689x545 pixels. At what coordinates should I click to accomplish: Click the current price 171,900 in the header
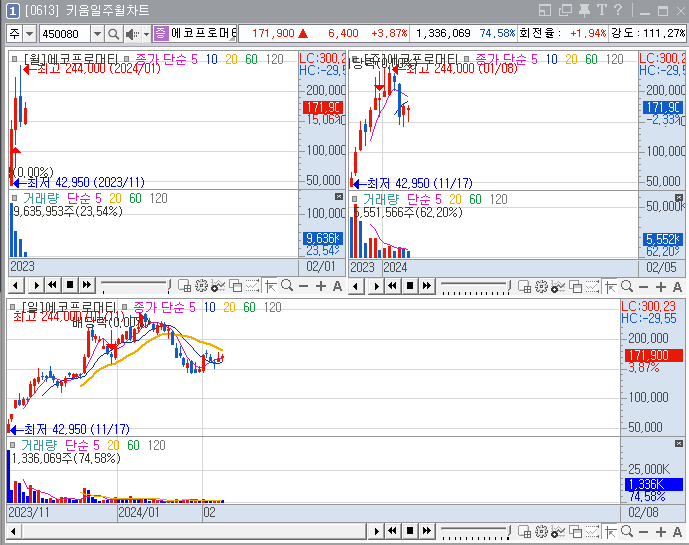pos(273,33)
